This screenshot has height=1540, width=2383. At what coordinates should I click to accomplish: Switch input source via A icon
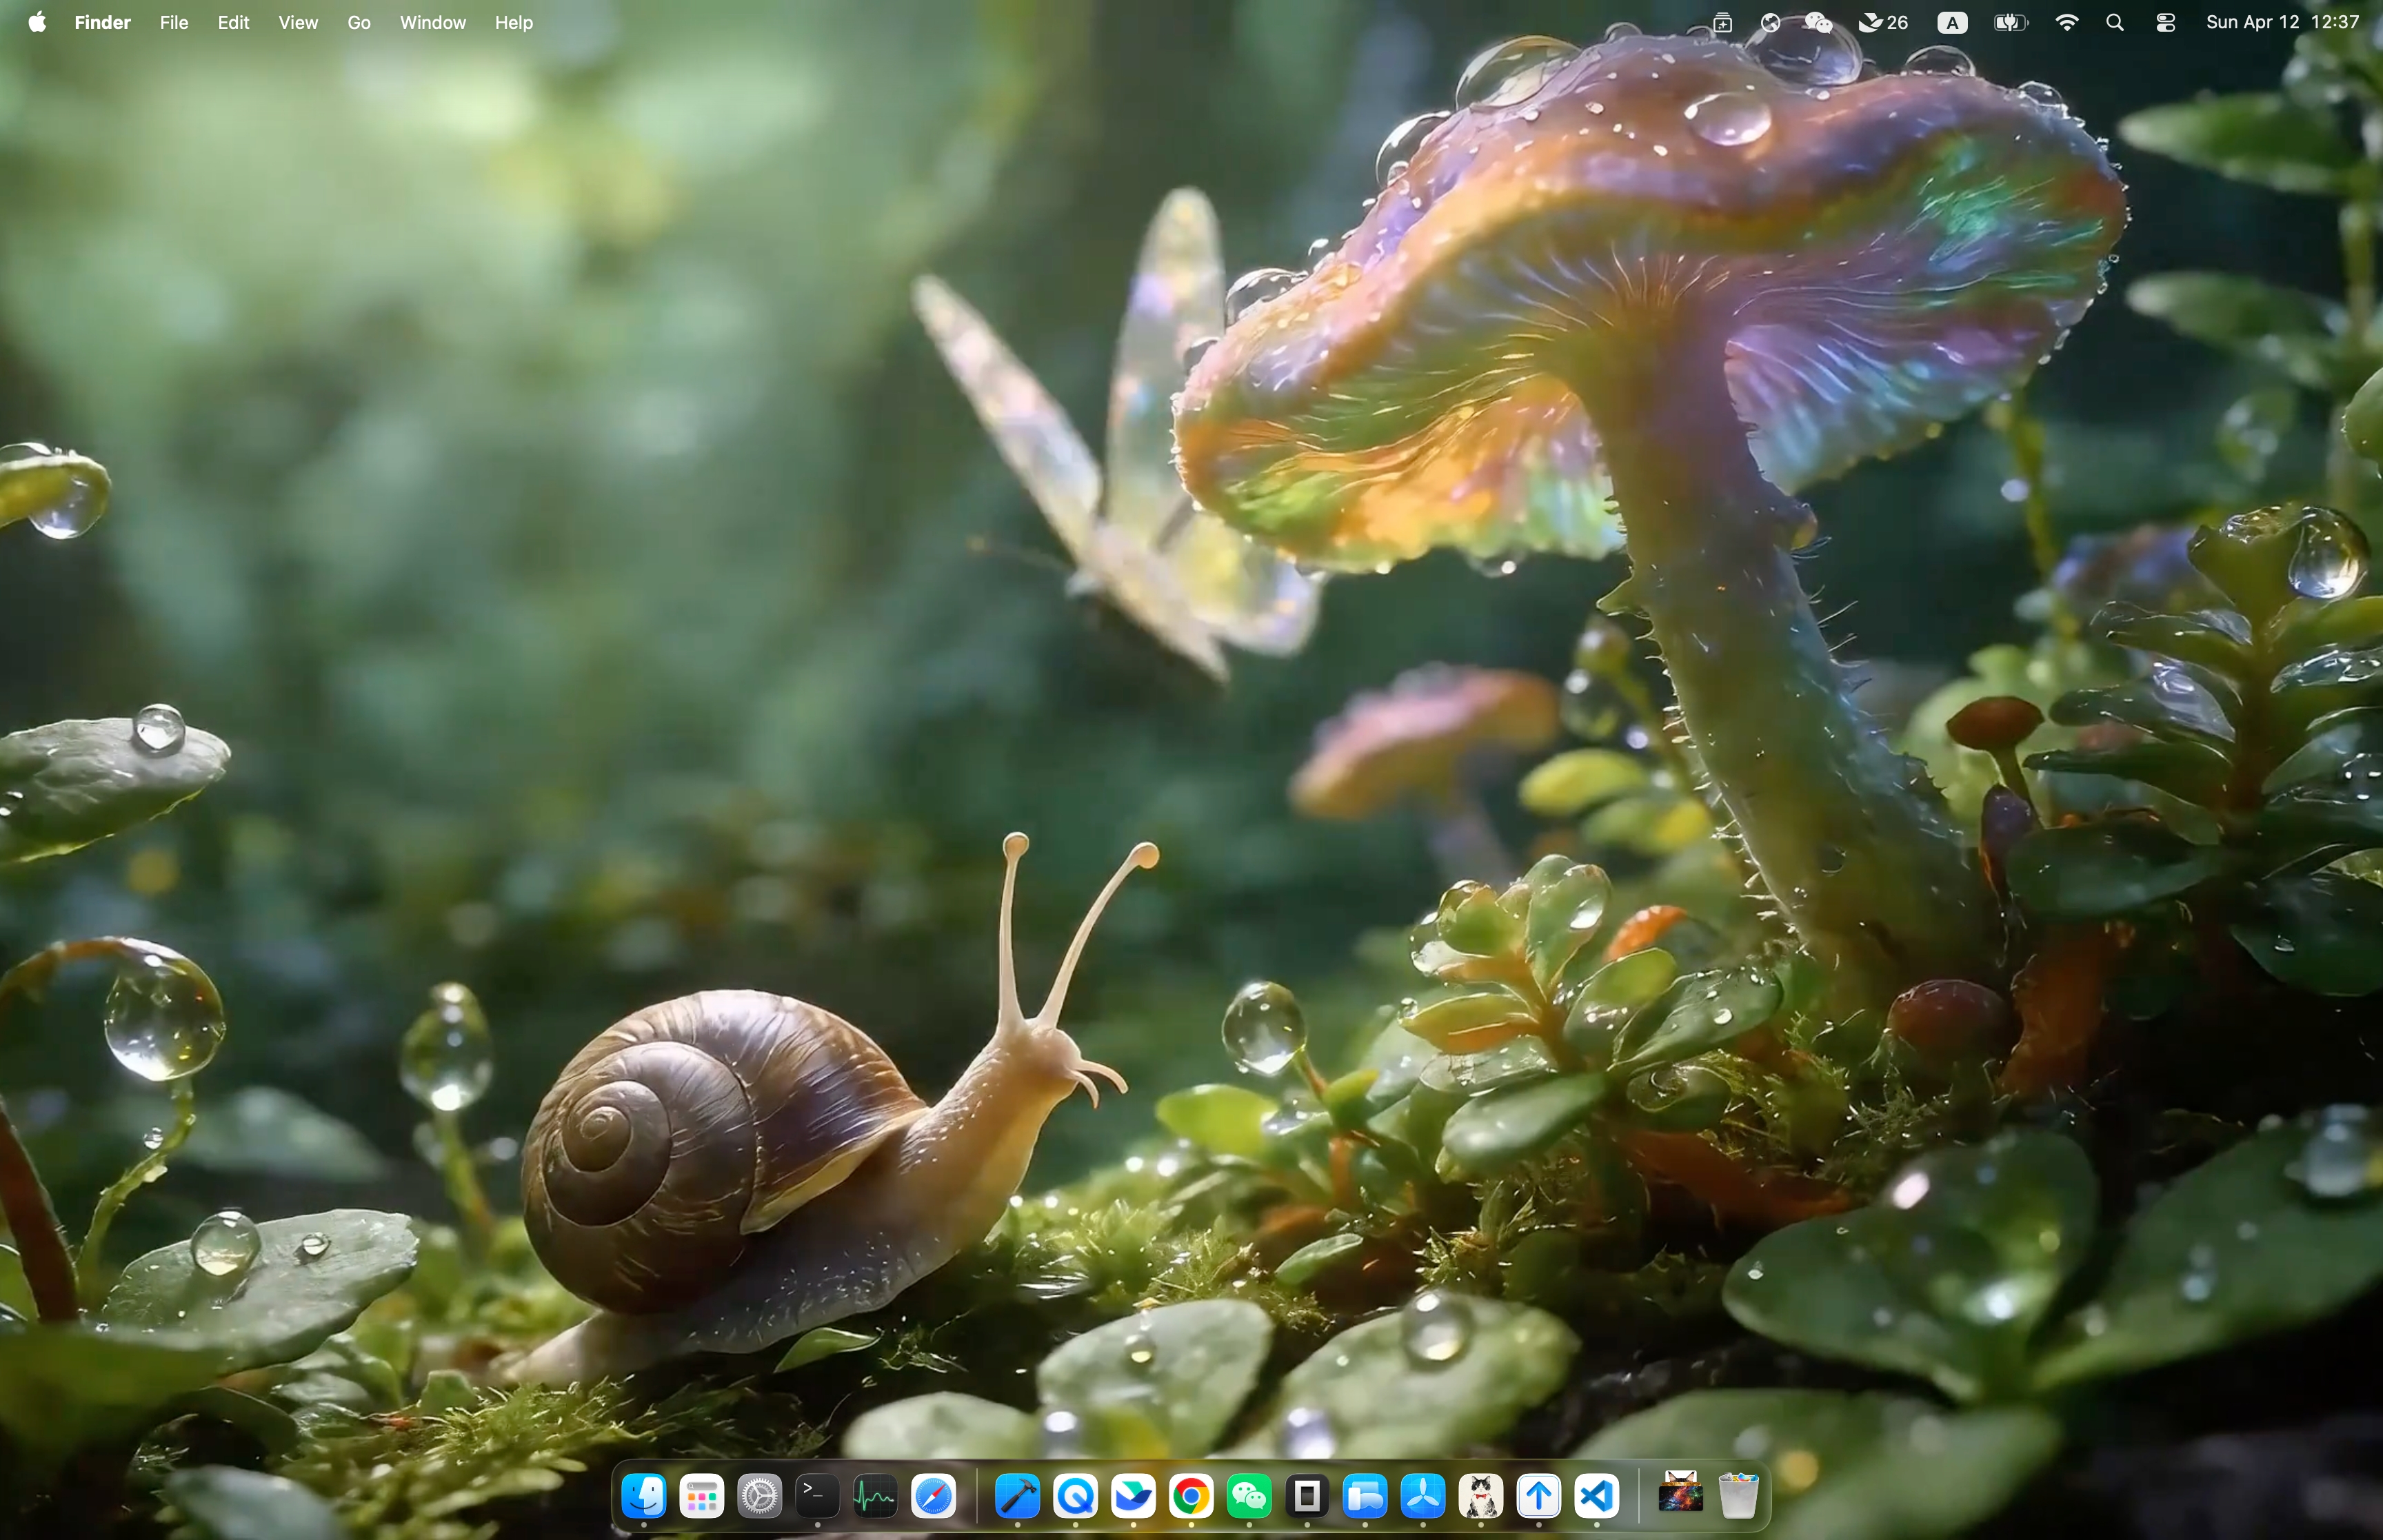1952,22
